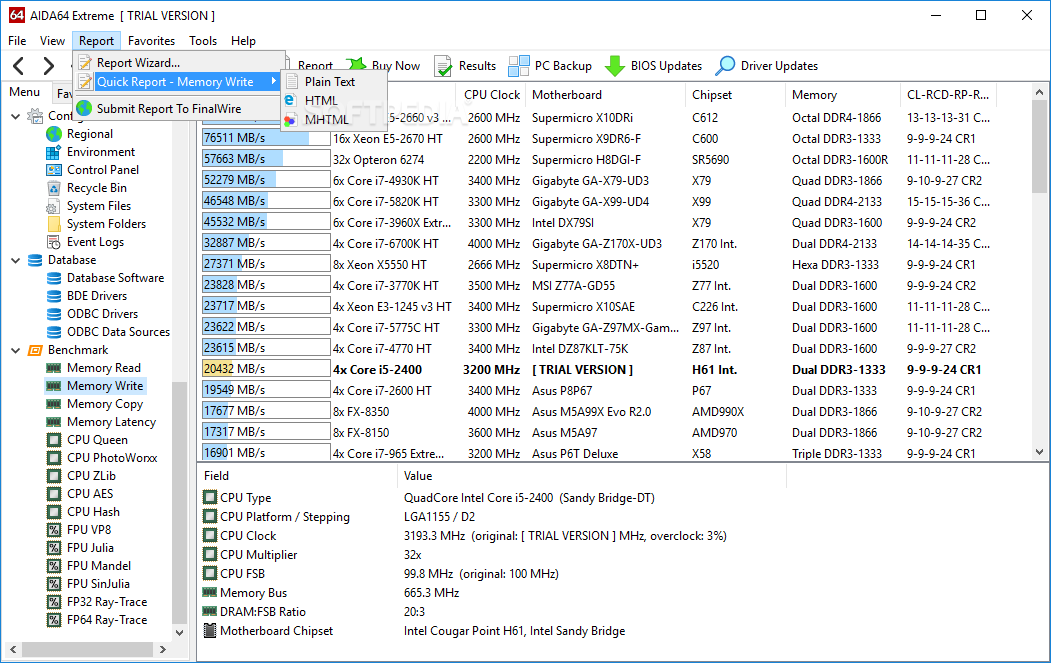This screenshot has width=1051, height=663.
Task: Click the Recycle Bin icon in tree
Action: click(54, 188)
